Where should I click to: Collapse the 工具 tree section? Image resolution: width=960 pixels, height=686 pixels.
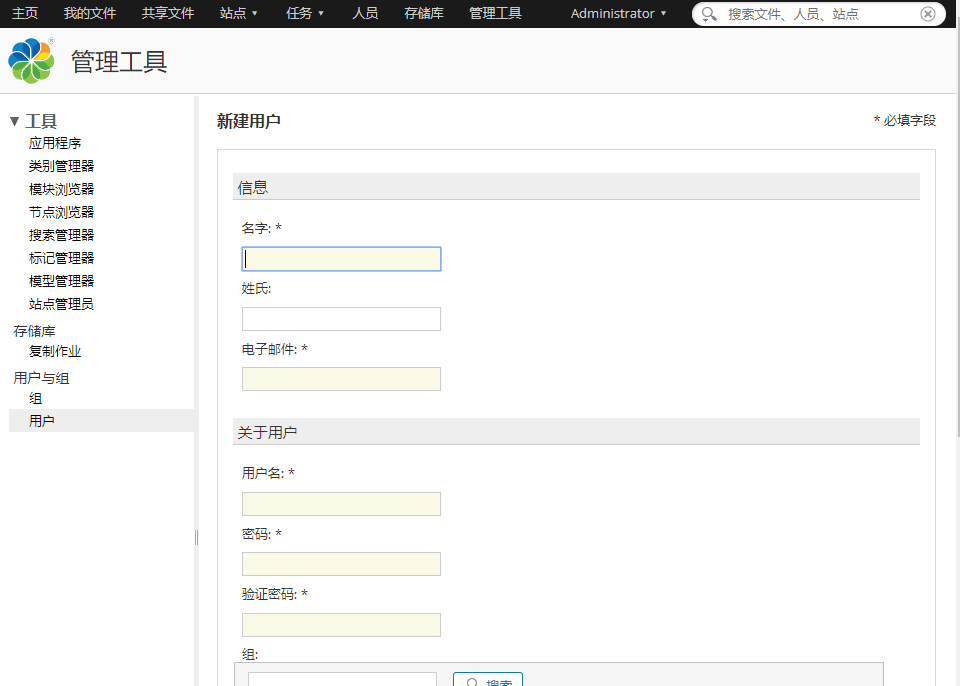click(x=14, y=121)
